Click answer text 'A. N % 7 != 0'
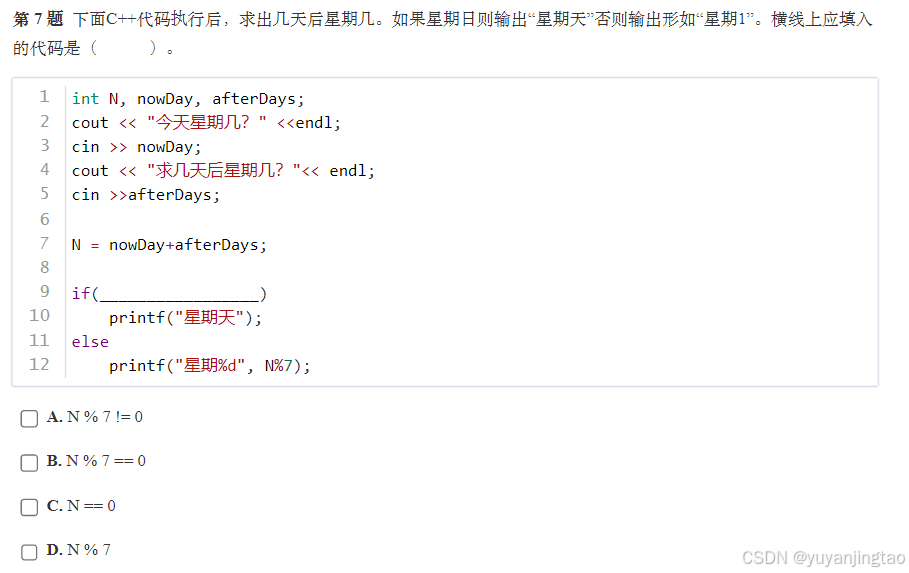 pos(94,417)
